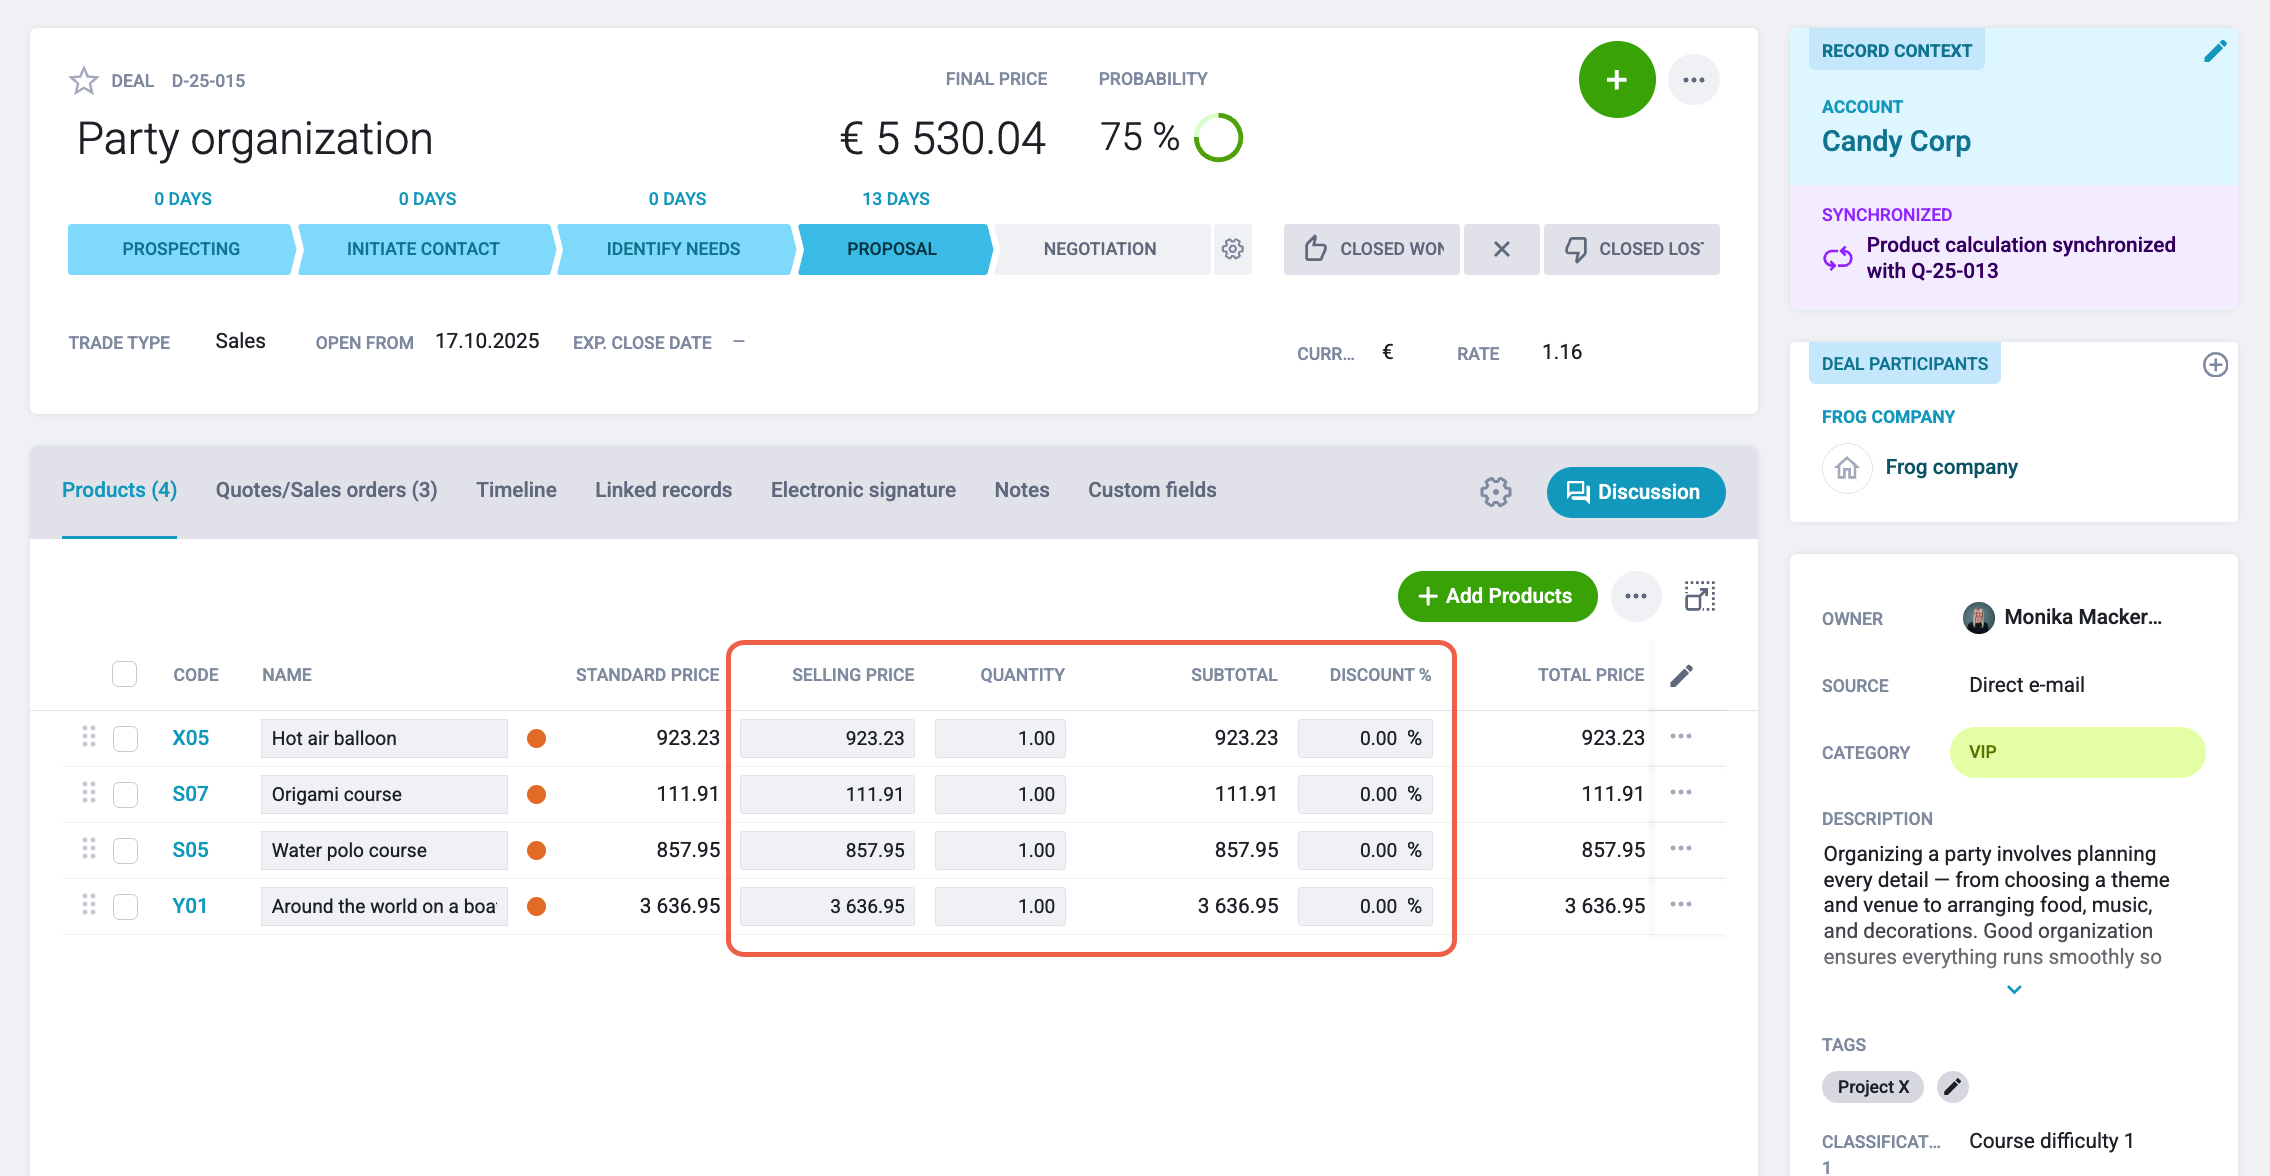This screenshot has width=2270, height=1176.
Task: Open the Electronic signature tab
Action: pyautogui.click(x=863, y=491)
